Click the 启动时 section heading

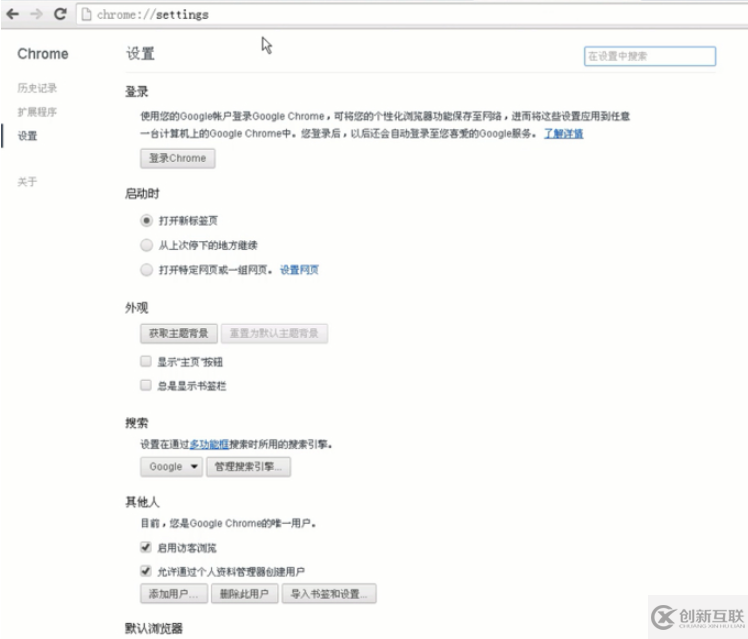142,194
